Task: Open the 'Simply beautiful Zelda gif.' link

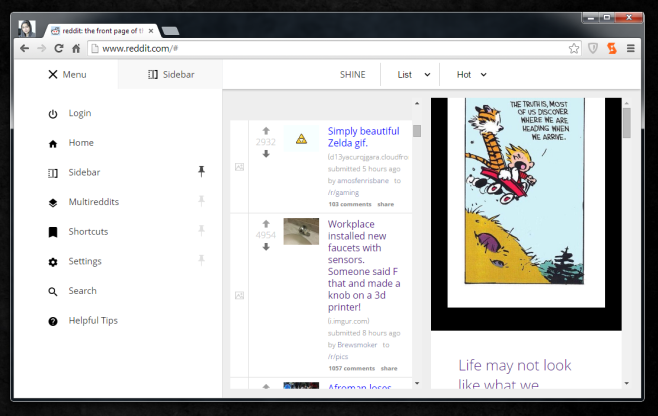Action: 363,137
